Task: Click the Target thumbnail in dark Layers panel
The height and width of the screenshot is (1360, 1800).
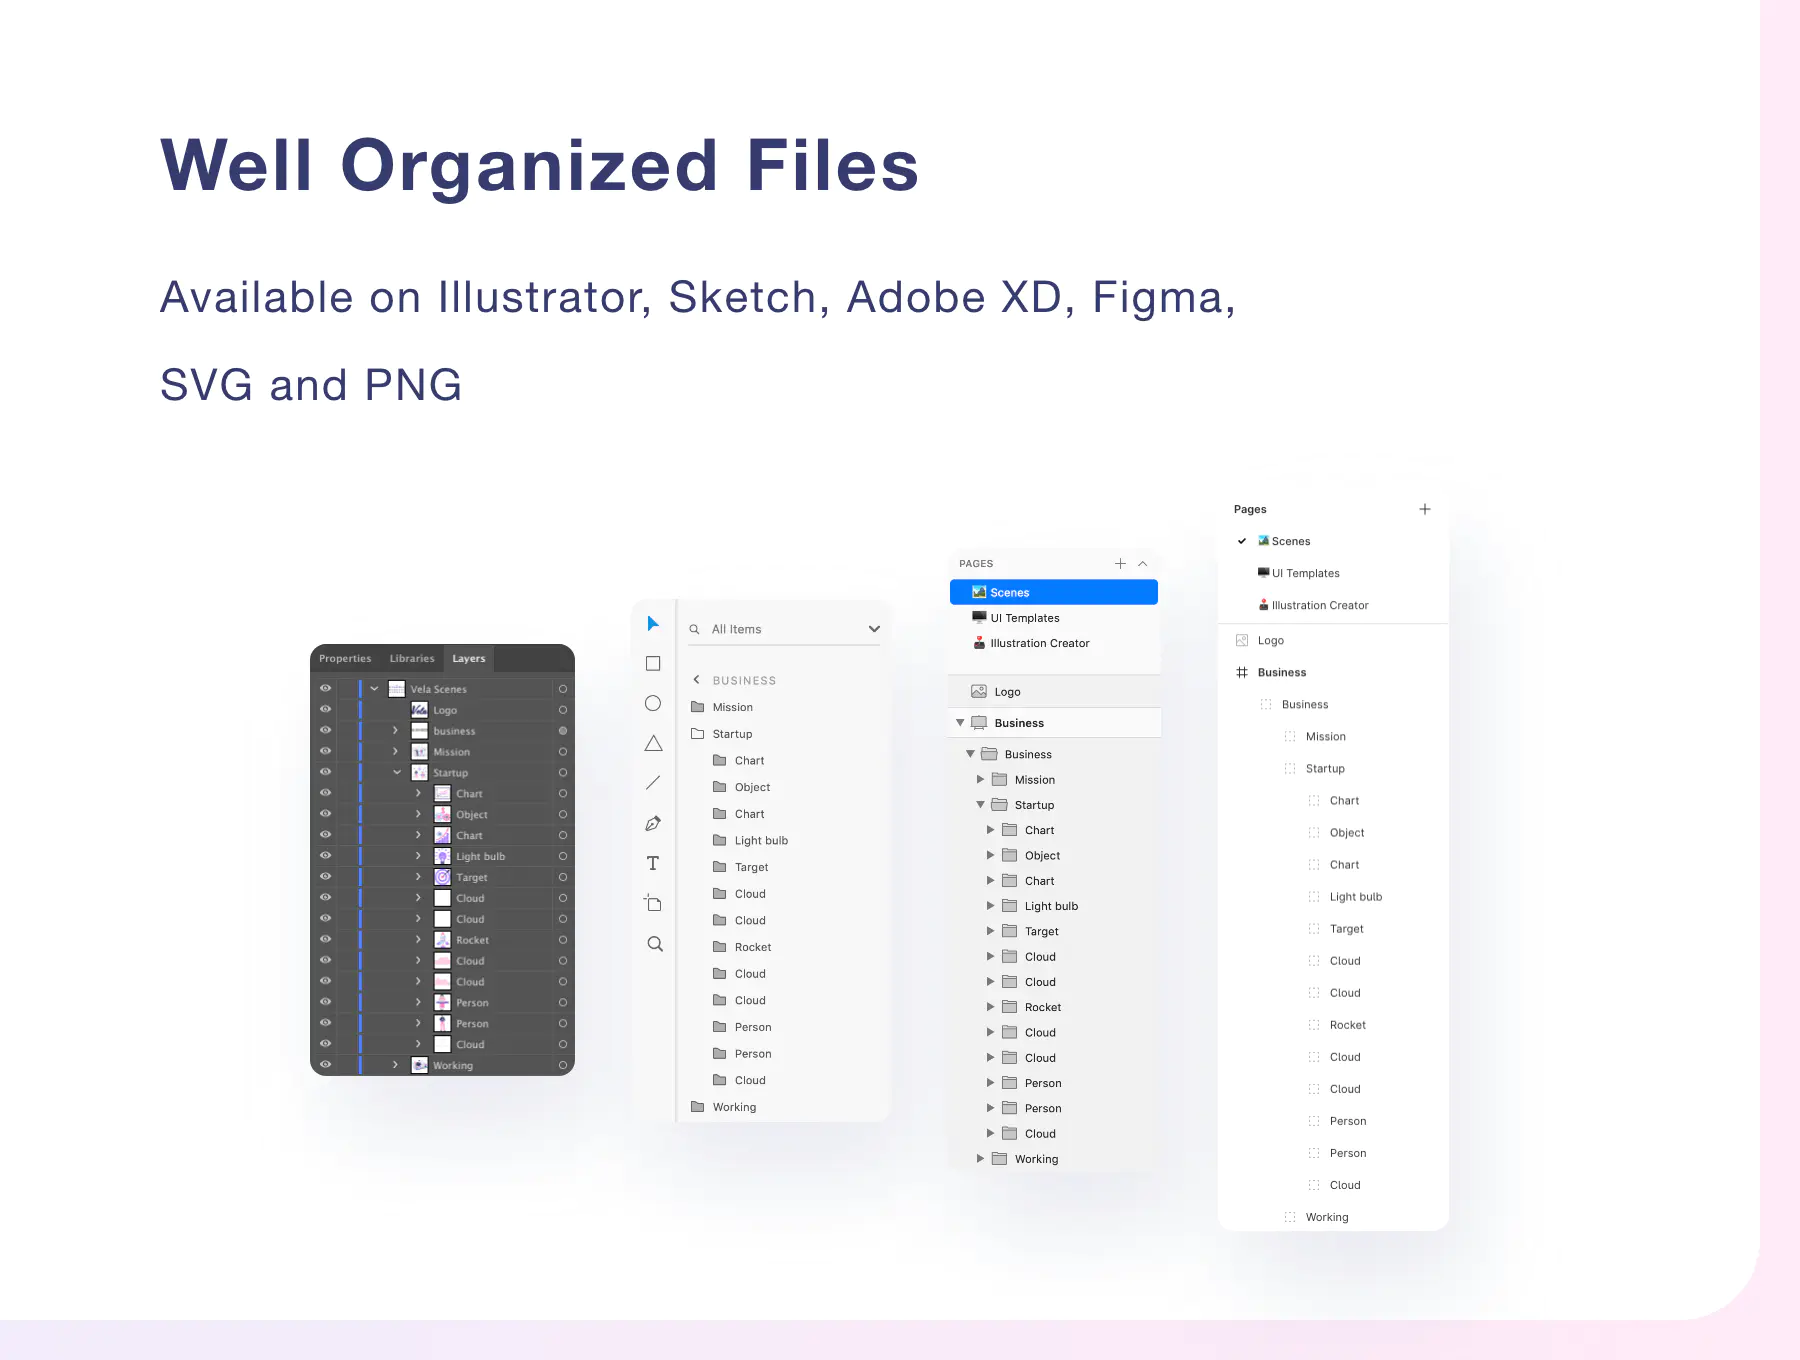Action: tap(442, 877)
